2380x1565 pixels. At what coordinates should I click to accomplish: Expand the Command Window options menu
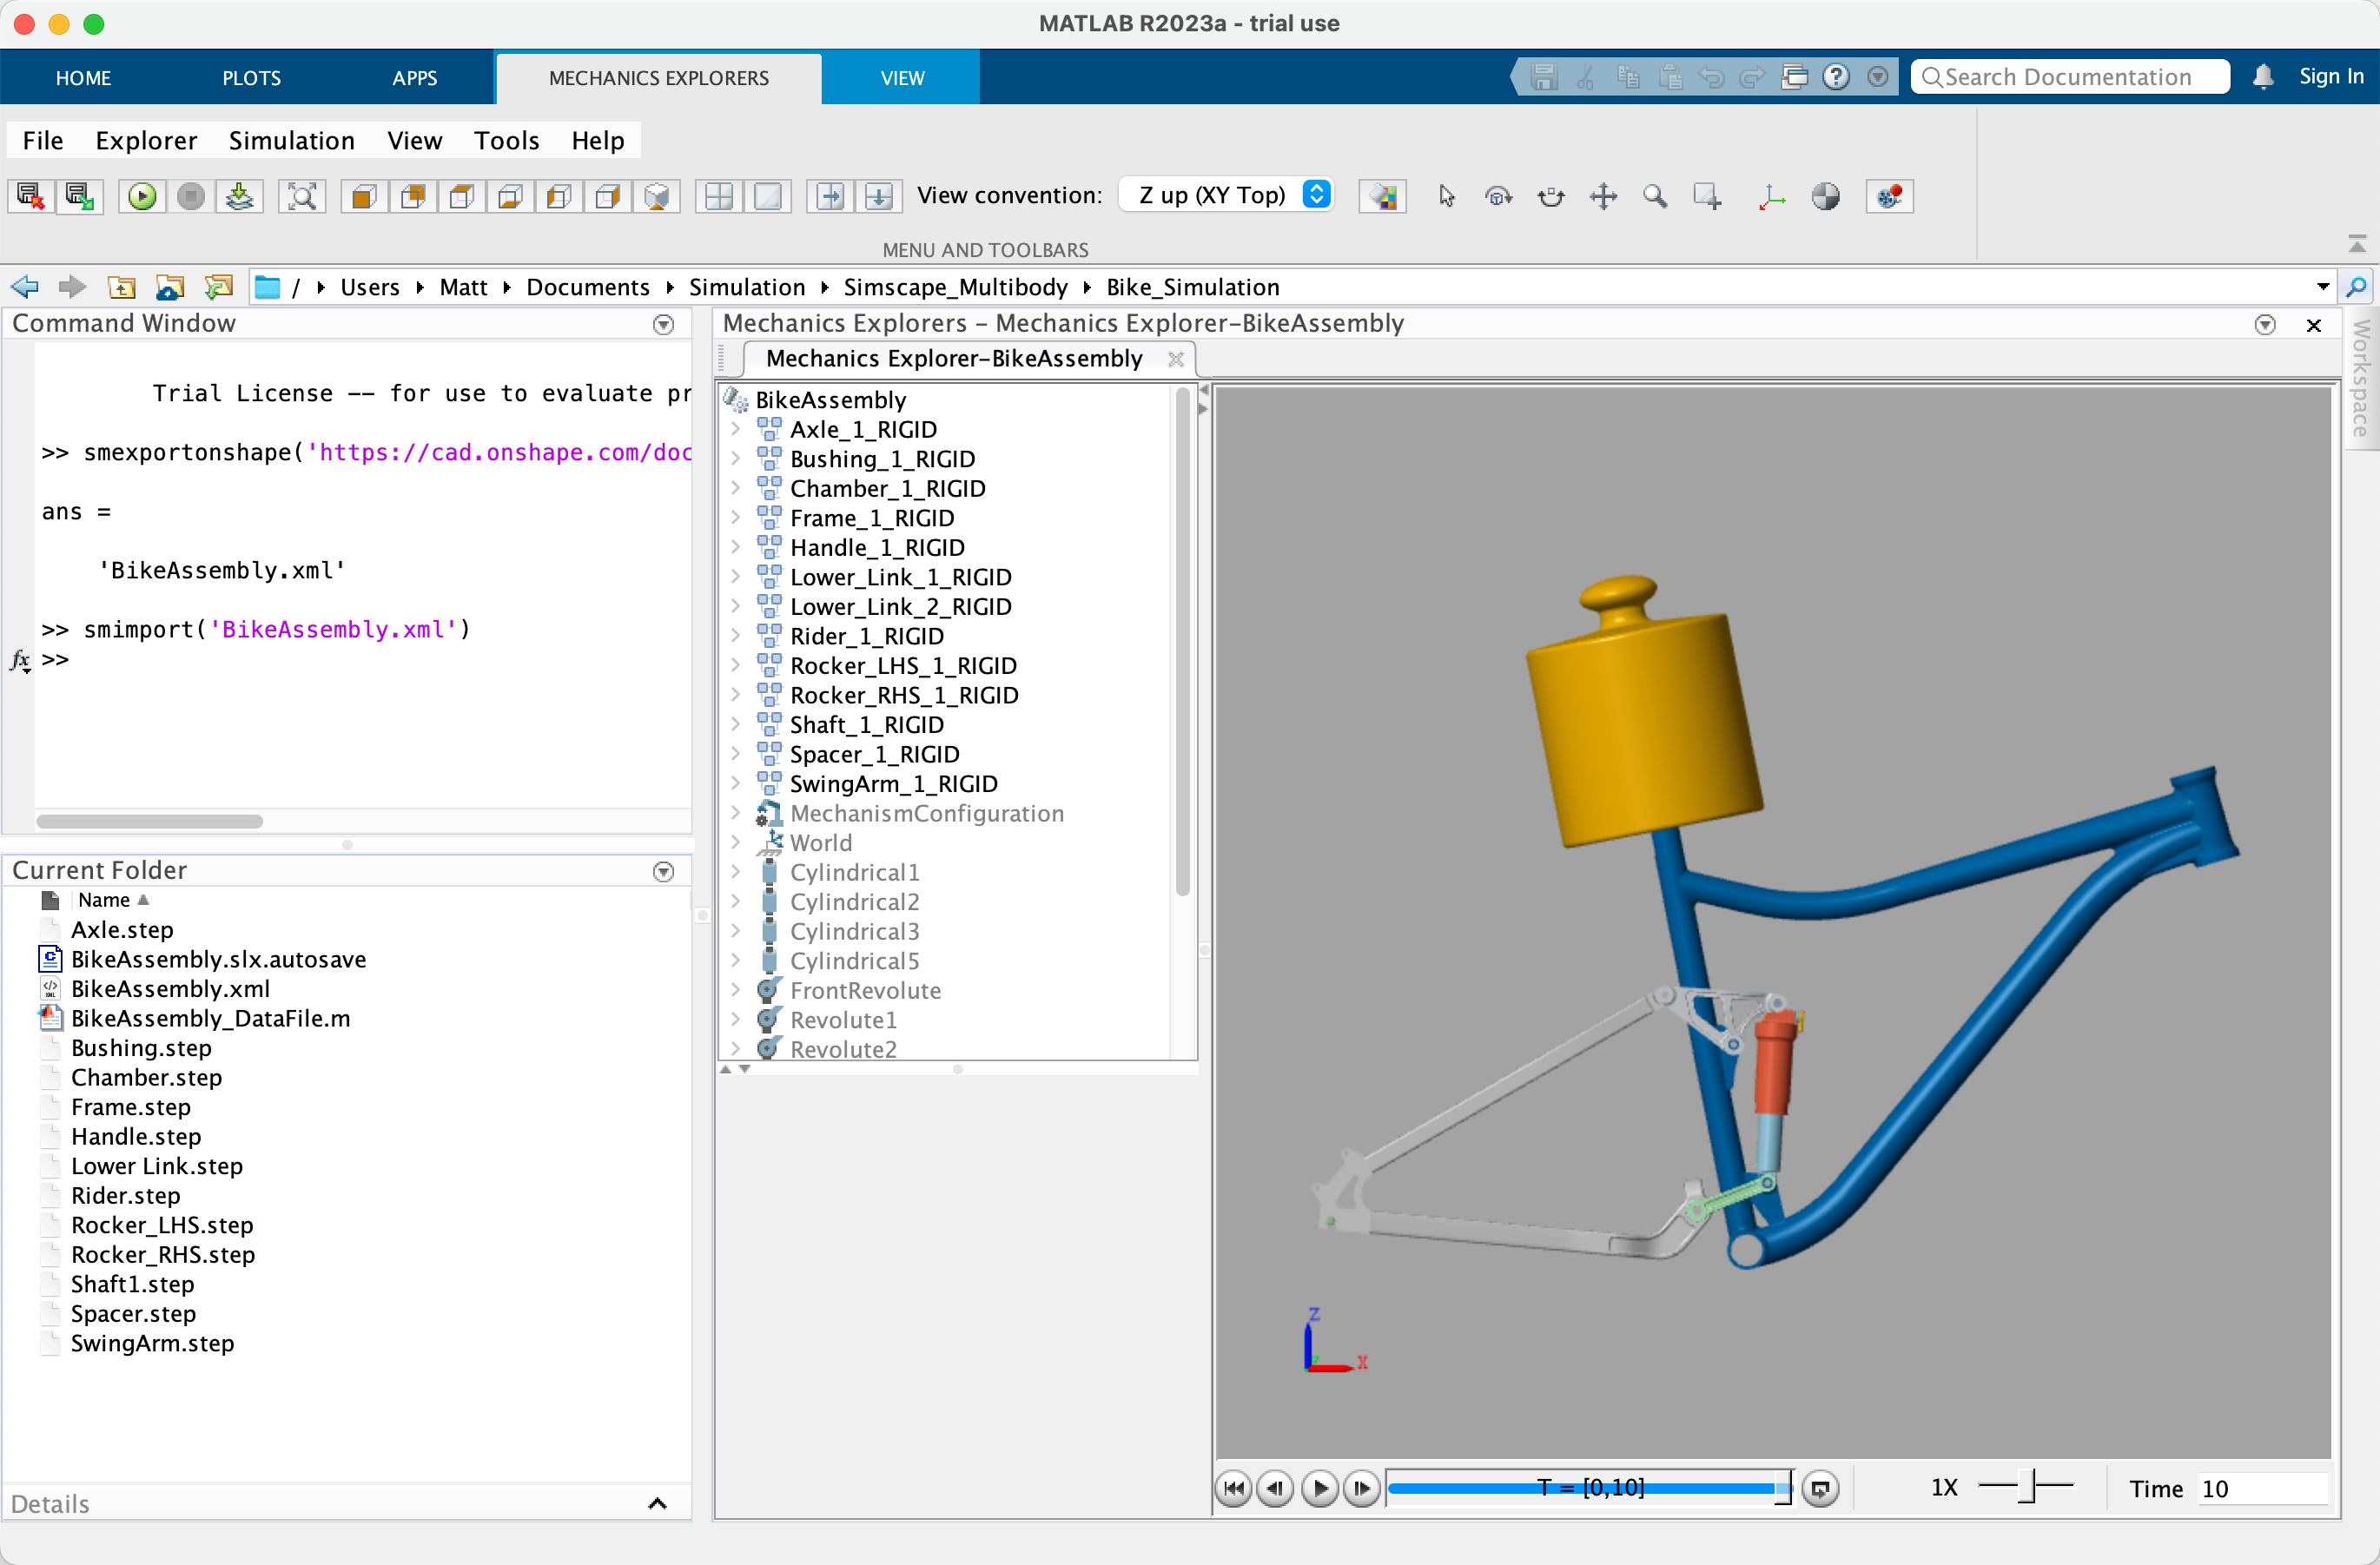point(663,324)
